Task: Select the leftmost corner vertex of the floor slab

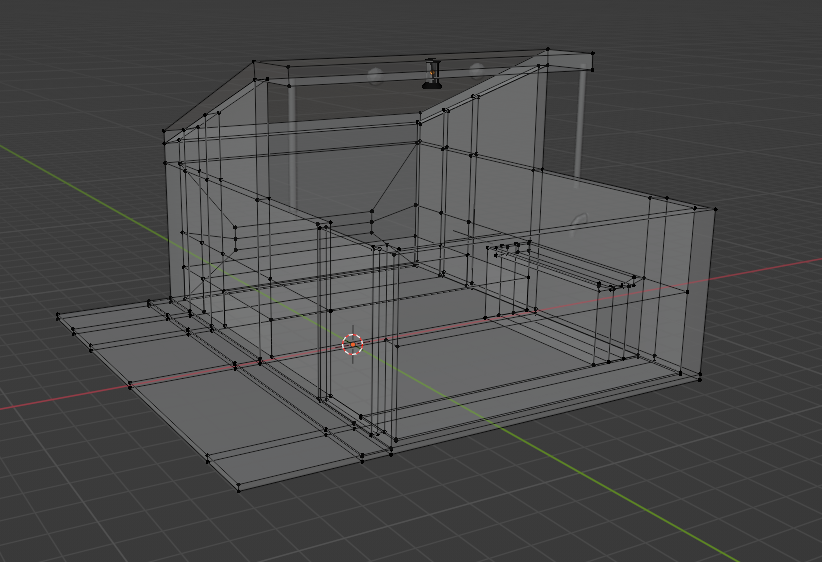Action: [58, 315]
